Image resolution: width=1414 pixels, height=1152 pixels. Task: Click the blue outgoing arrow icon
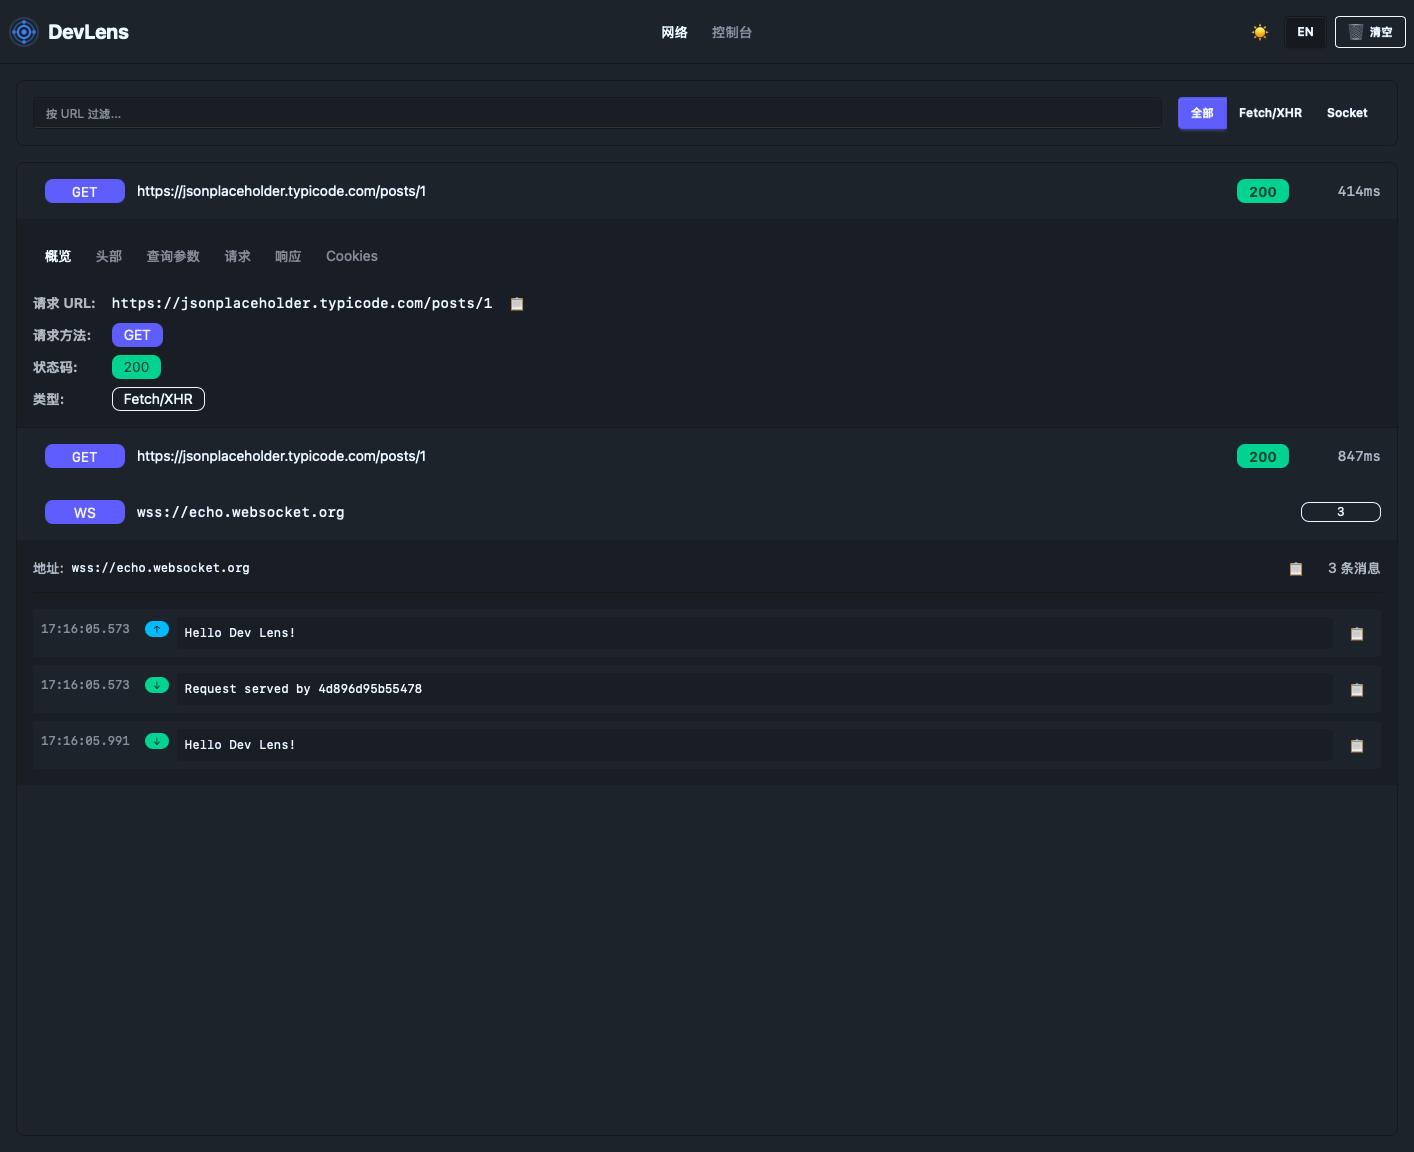click(157, 629)
